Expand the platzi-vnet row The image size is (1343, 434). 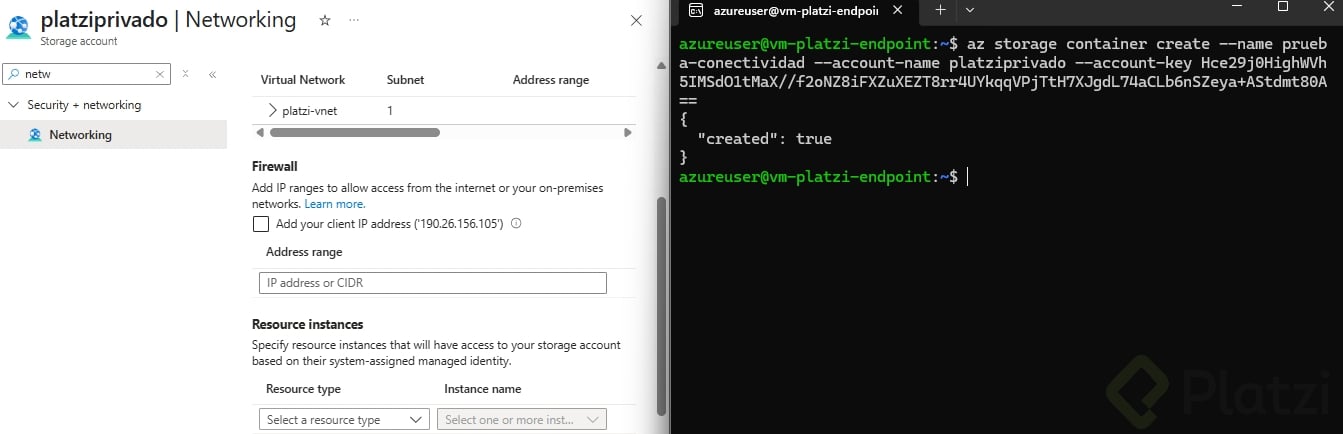(x=272, y=111)
